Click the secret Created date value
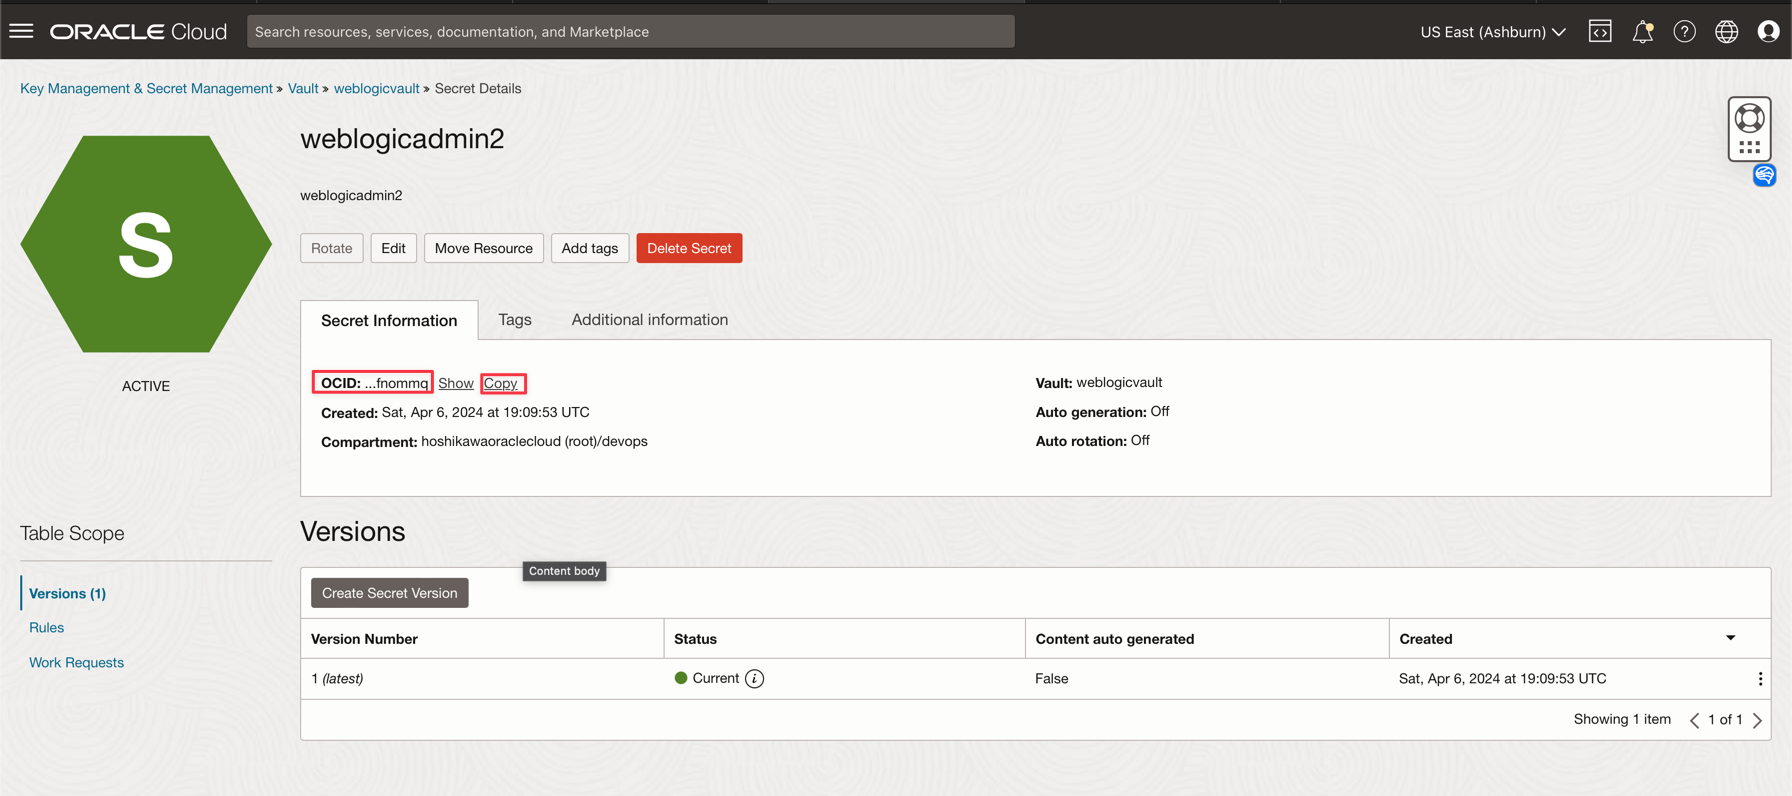Screen dimensions: 1792x796 point(485,413)
